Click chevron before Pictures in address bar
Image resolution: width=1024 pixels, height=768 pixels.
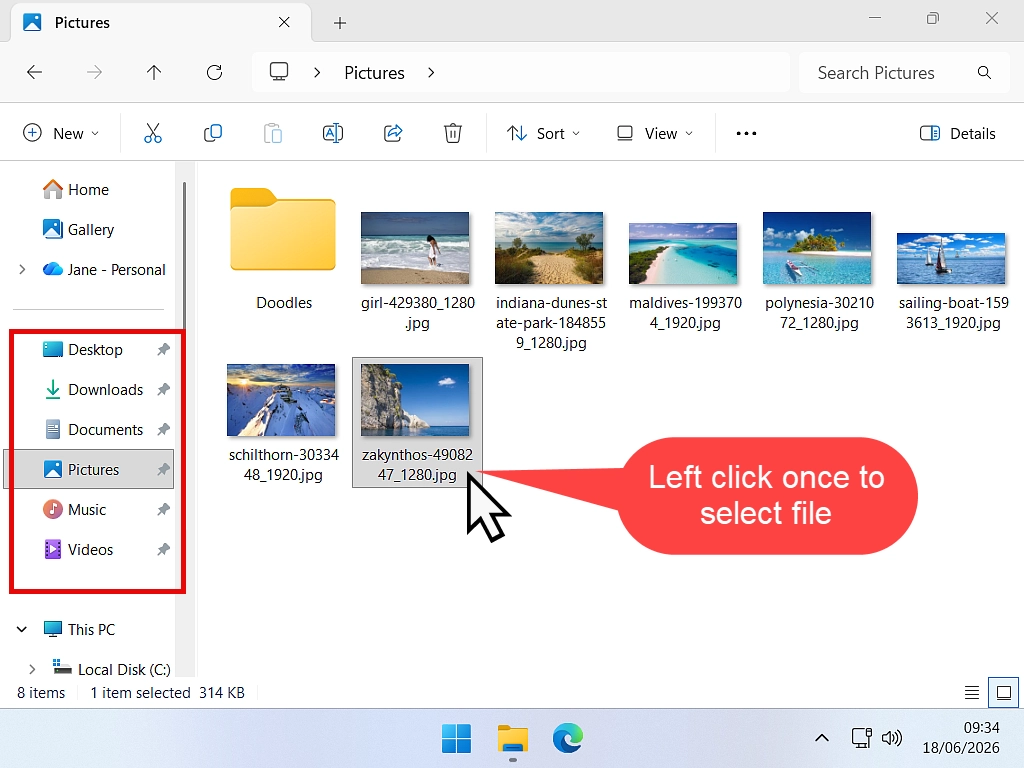[x=317, y=72]
